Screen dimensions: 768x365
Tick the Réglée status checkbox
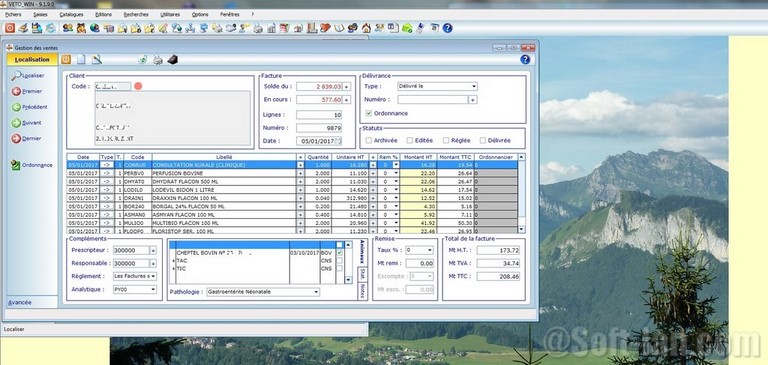pos(446,140)
